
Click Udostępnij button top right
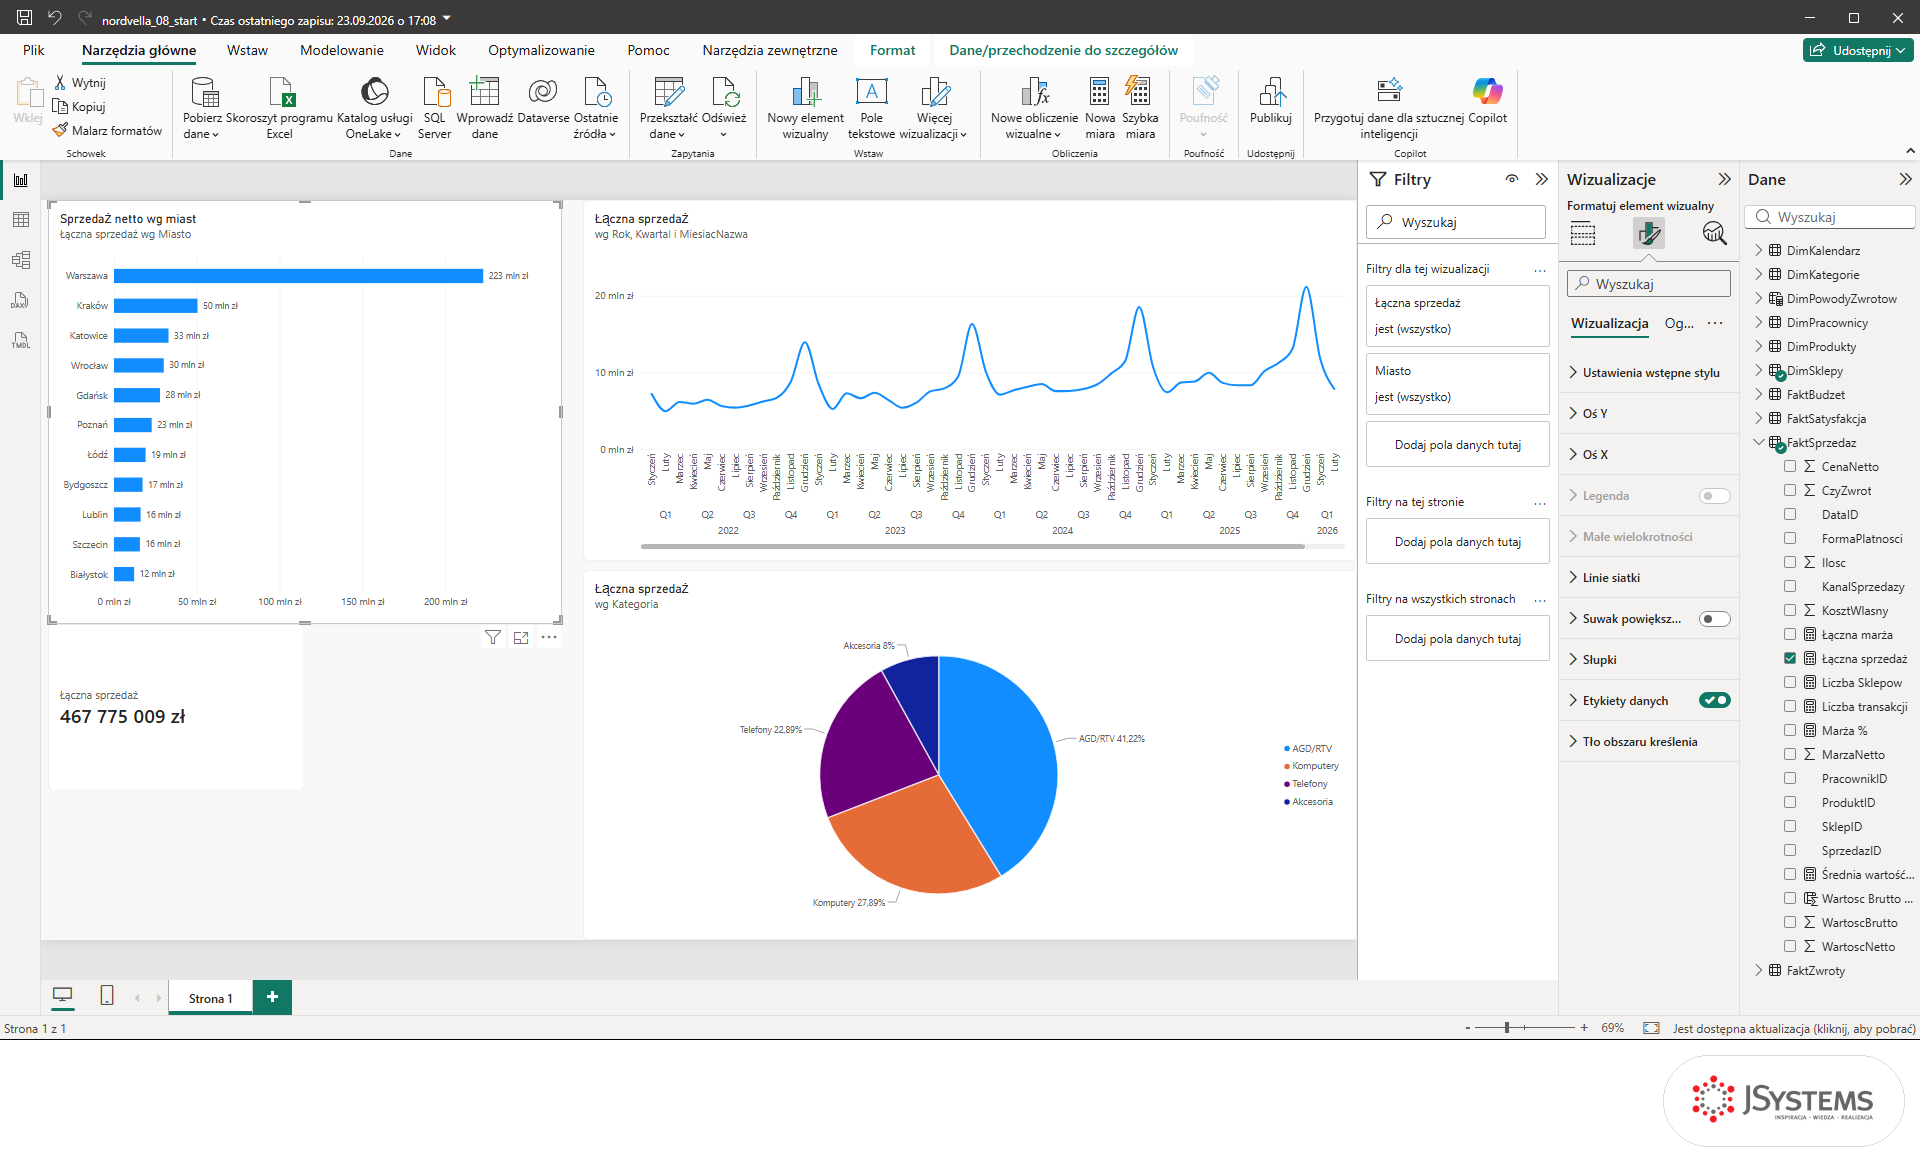click(1859, 50)
